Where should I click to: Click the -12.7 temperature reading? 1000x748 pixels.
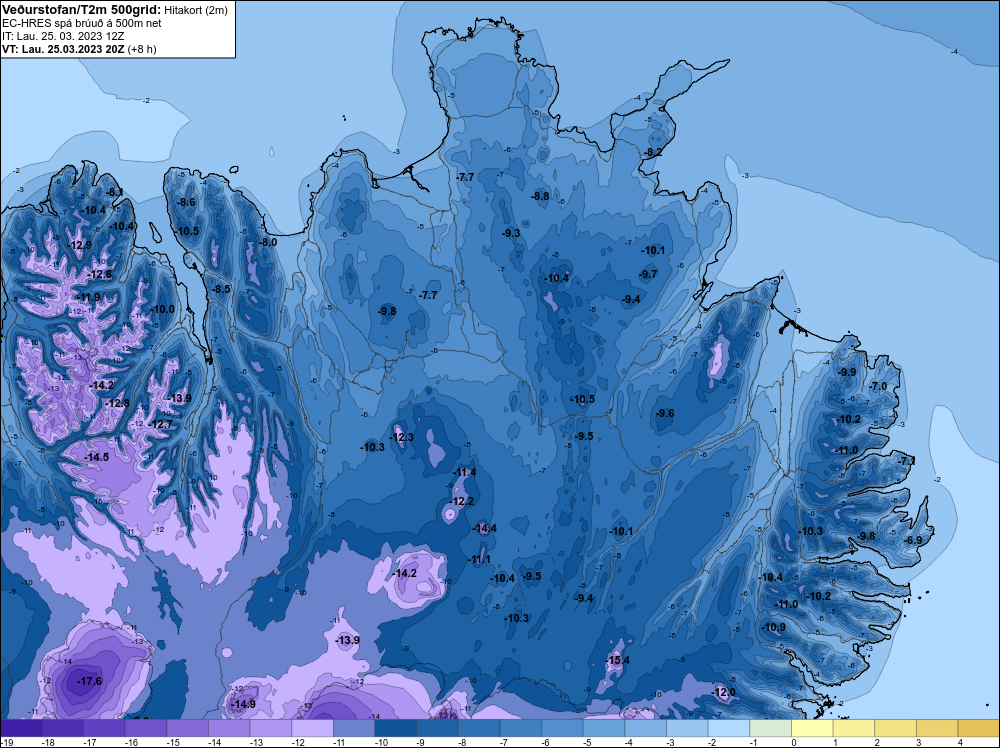coord(161,424)
